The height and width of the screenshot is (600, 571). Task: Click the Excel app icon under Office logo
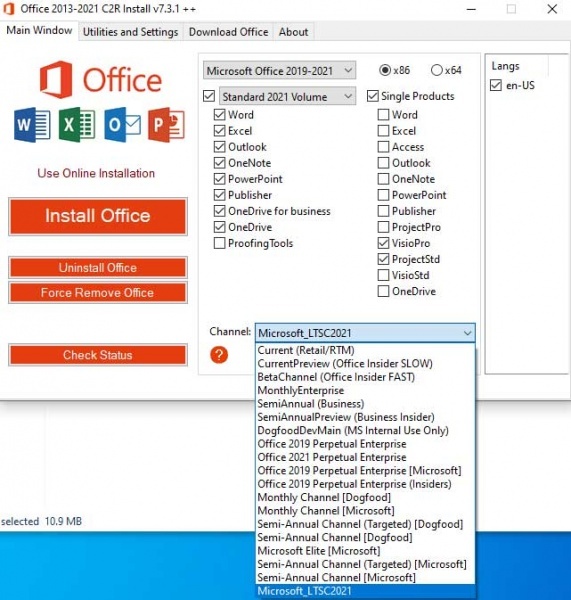coord(77,125)
